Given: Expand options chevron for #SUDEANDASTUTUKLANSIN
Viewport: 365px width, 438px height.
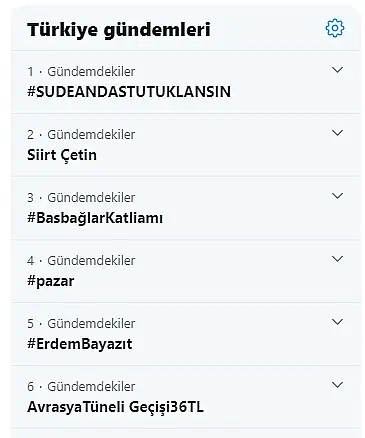Looking at the screenshot, I should [338, 70].
